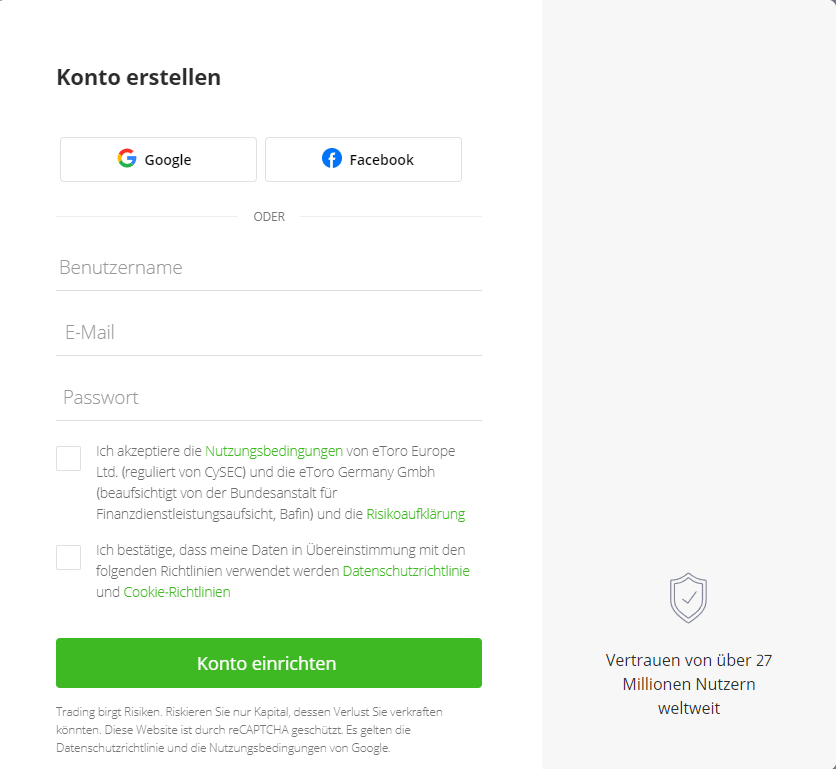Click the ODER divider label

[269, 217]
